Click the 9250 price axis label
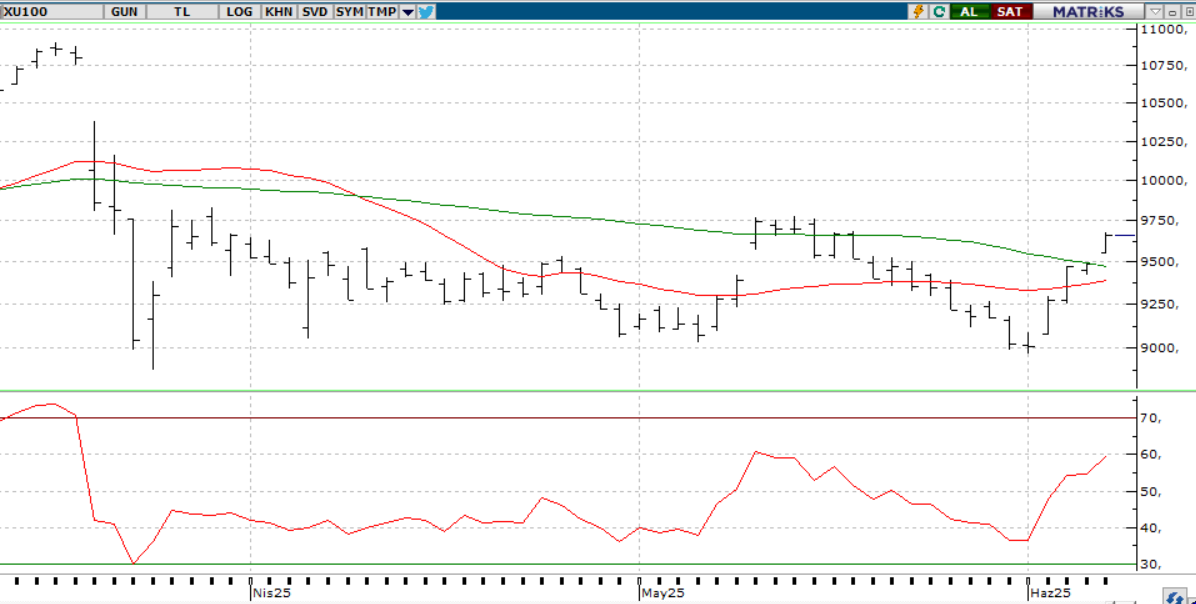Viewport: 1196px width, 604px height. click(x=1159, y=304)
